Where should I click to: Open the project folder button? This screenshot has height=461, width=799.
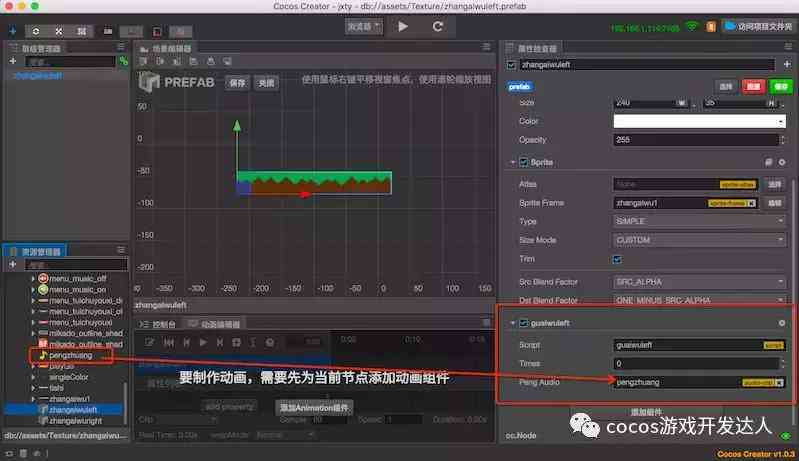click(x=757, y=26)
